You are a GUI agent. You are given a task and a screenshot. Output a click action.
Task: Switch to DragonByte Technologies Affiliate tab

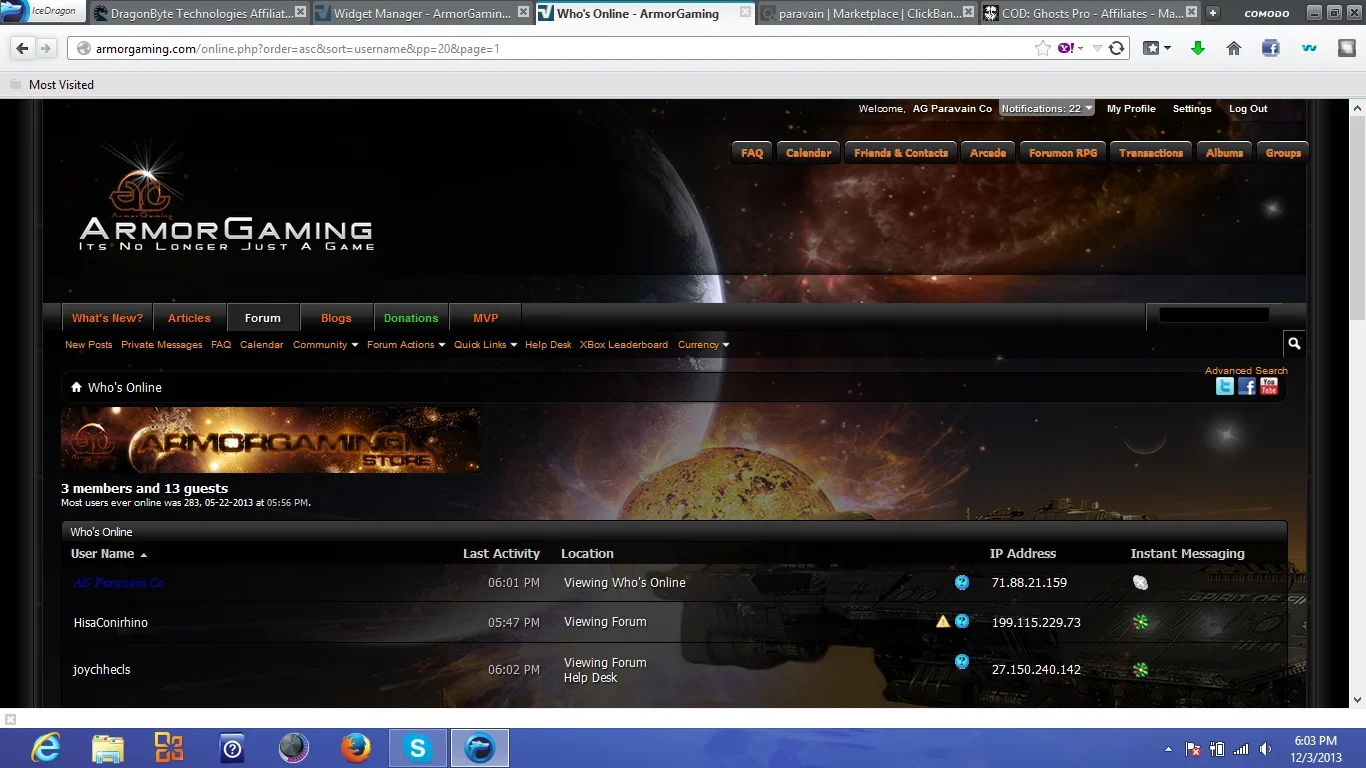(x=200, y=14)
